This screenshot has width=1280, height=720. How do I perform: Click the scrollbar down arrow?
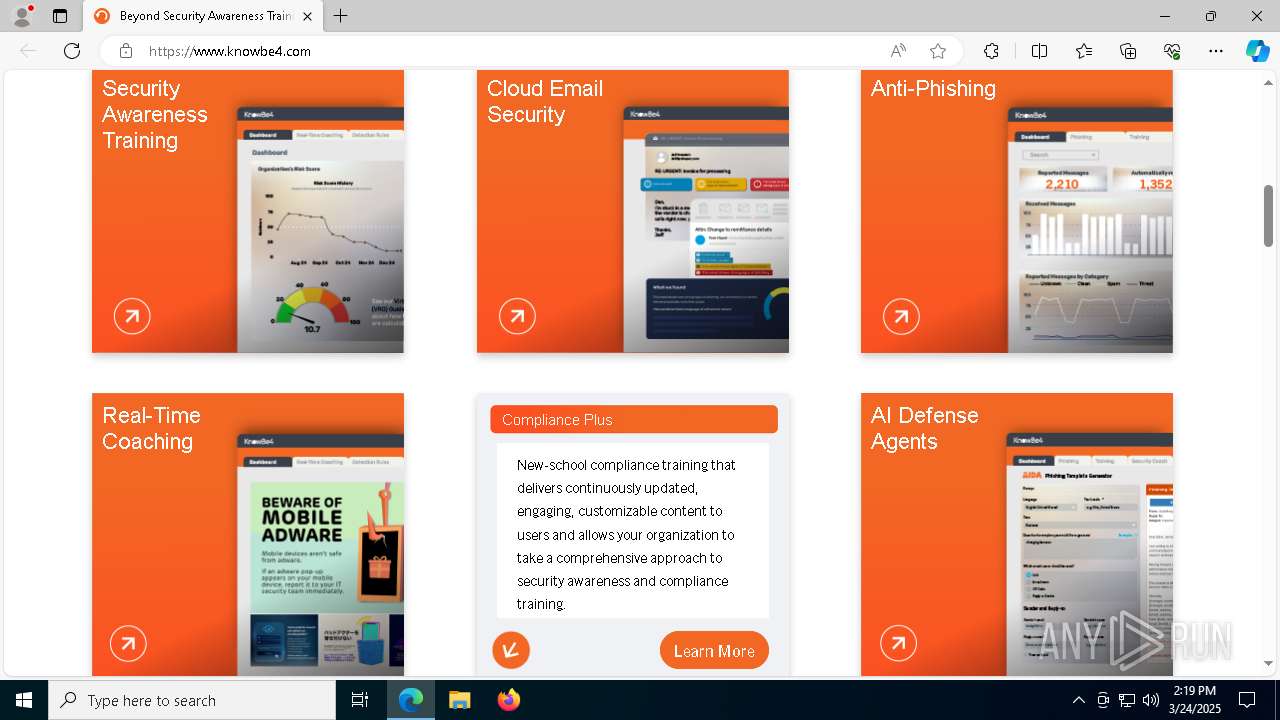(1268, 663)
